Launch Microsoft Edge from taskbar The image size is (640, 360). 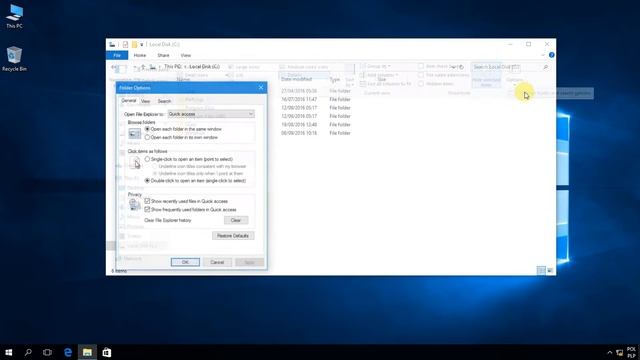[x=68, y=352]
